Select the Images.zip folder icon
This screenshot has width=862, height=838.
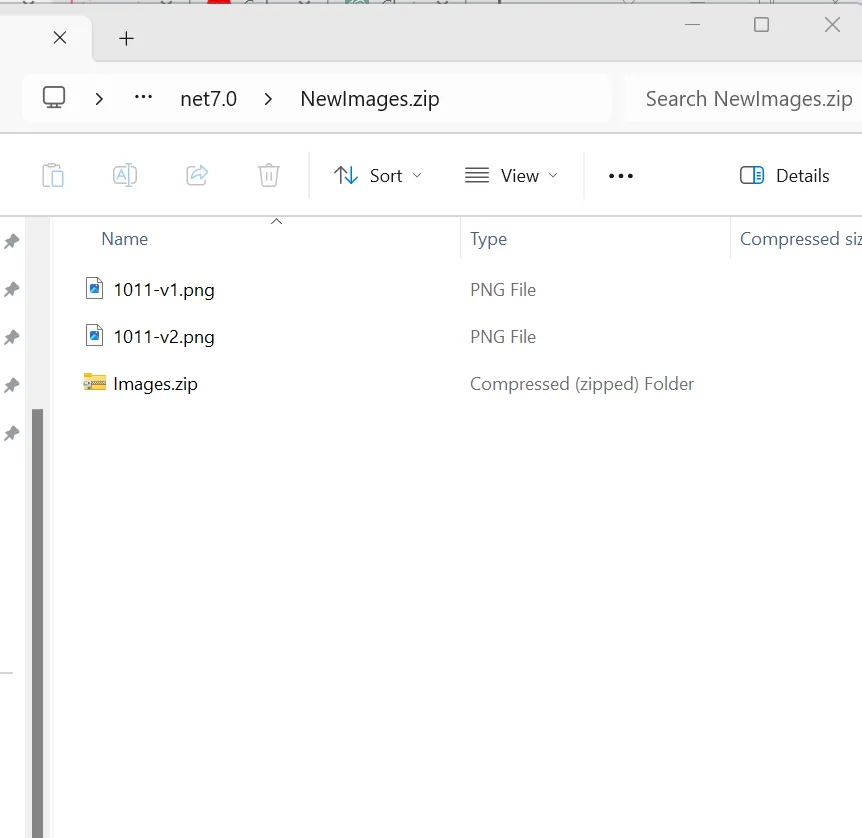tap(95, 383)
